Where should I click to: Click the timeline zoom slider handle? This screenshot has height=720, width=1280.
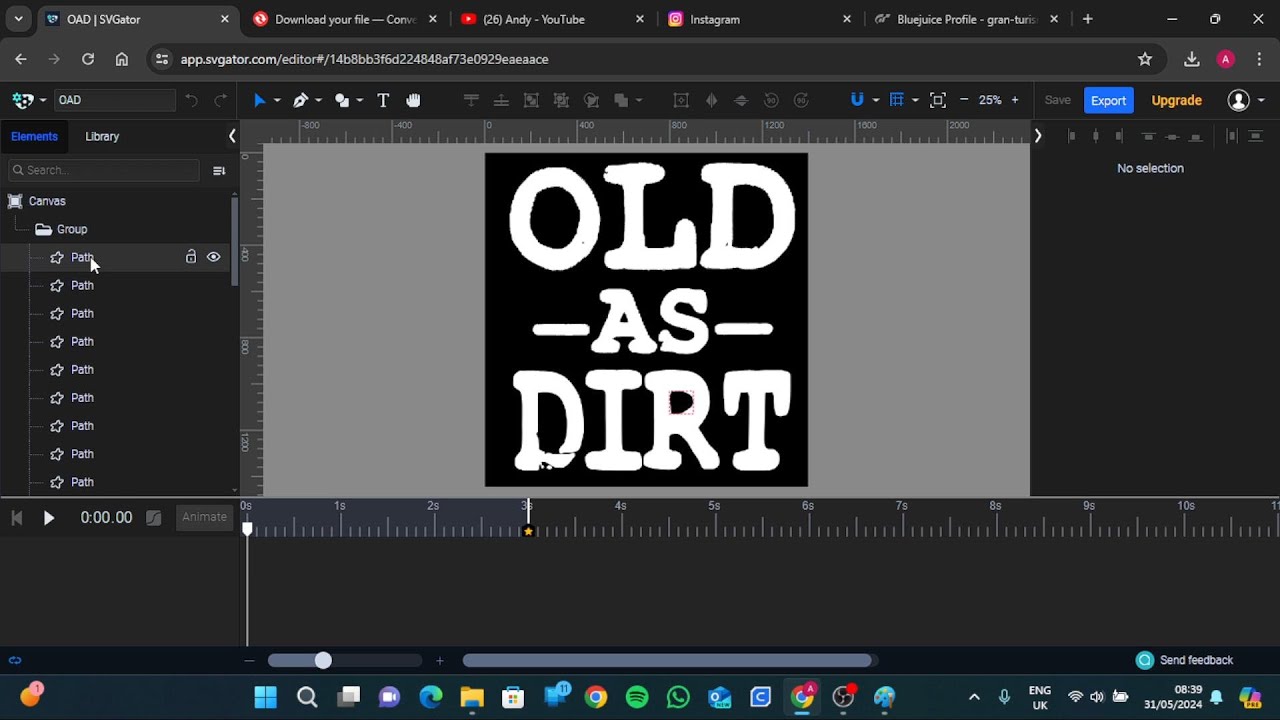[323, 660]
